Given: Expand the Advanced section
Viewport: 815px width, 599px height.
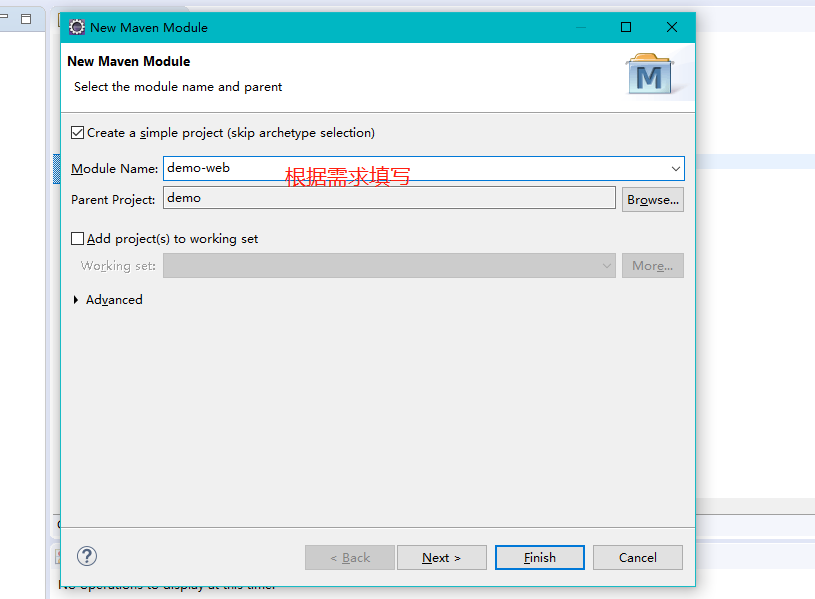Looking at the screenshot, I should (76, 300).
